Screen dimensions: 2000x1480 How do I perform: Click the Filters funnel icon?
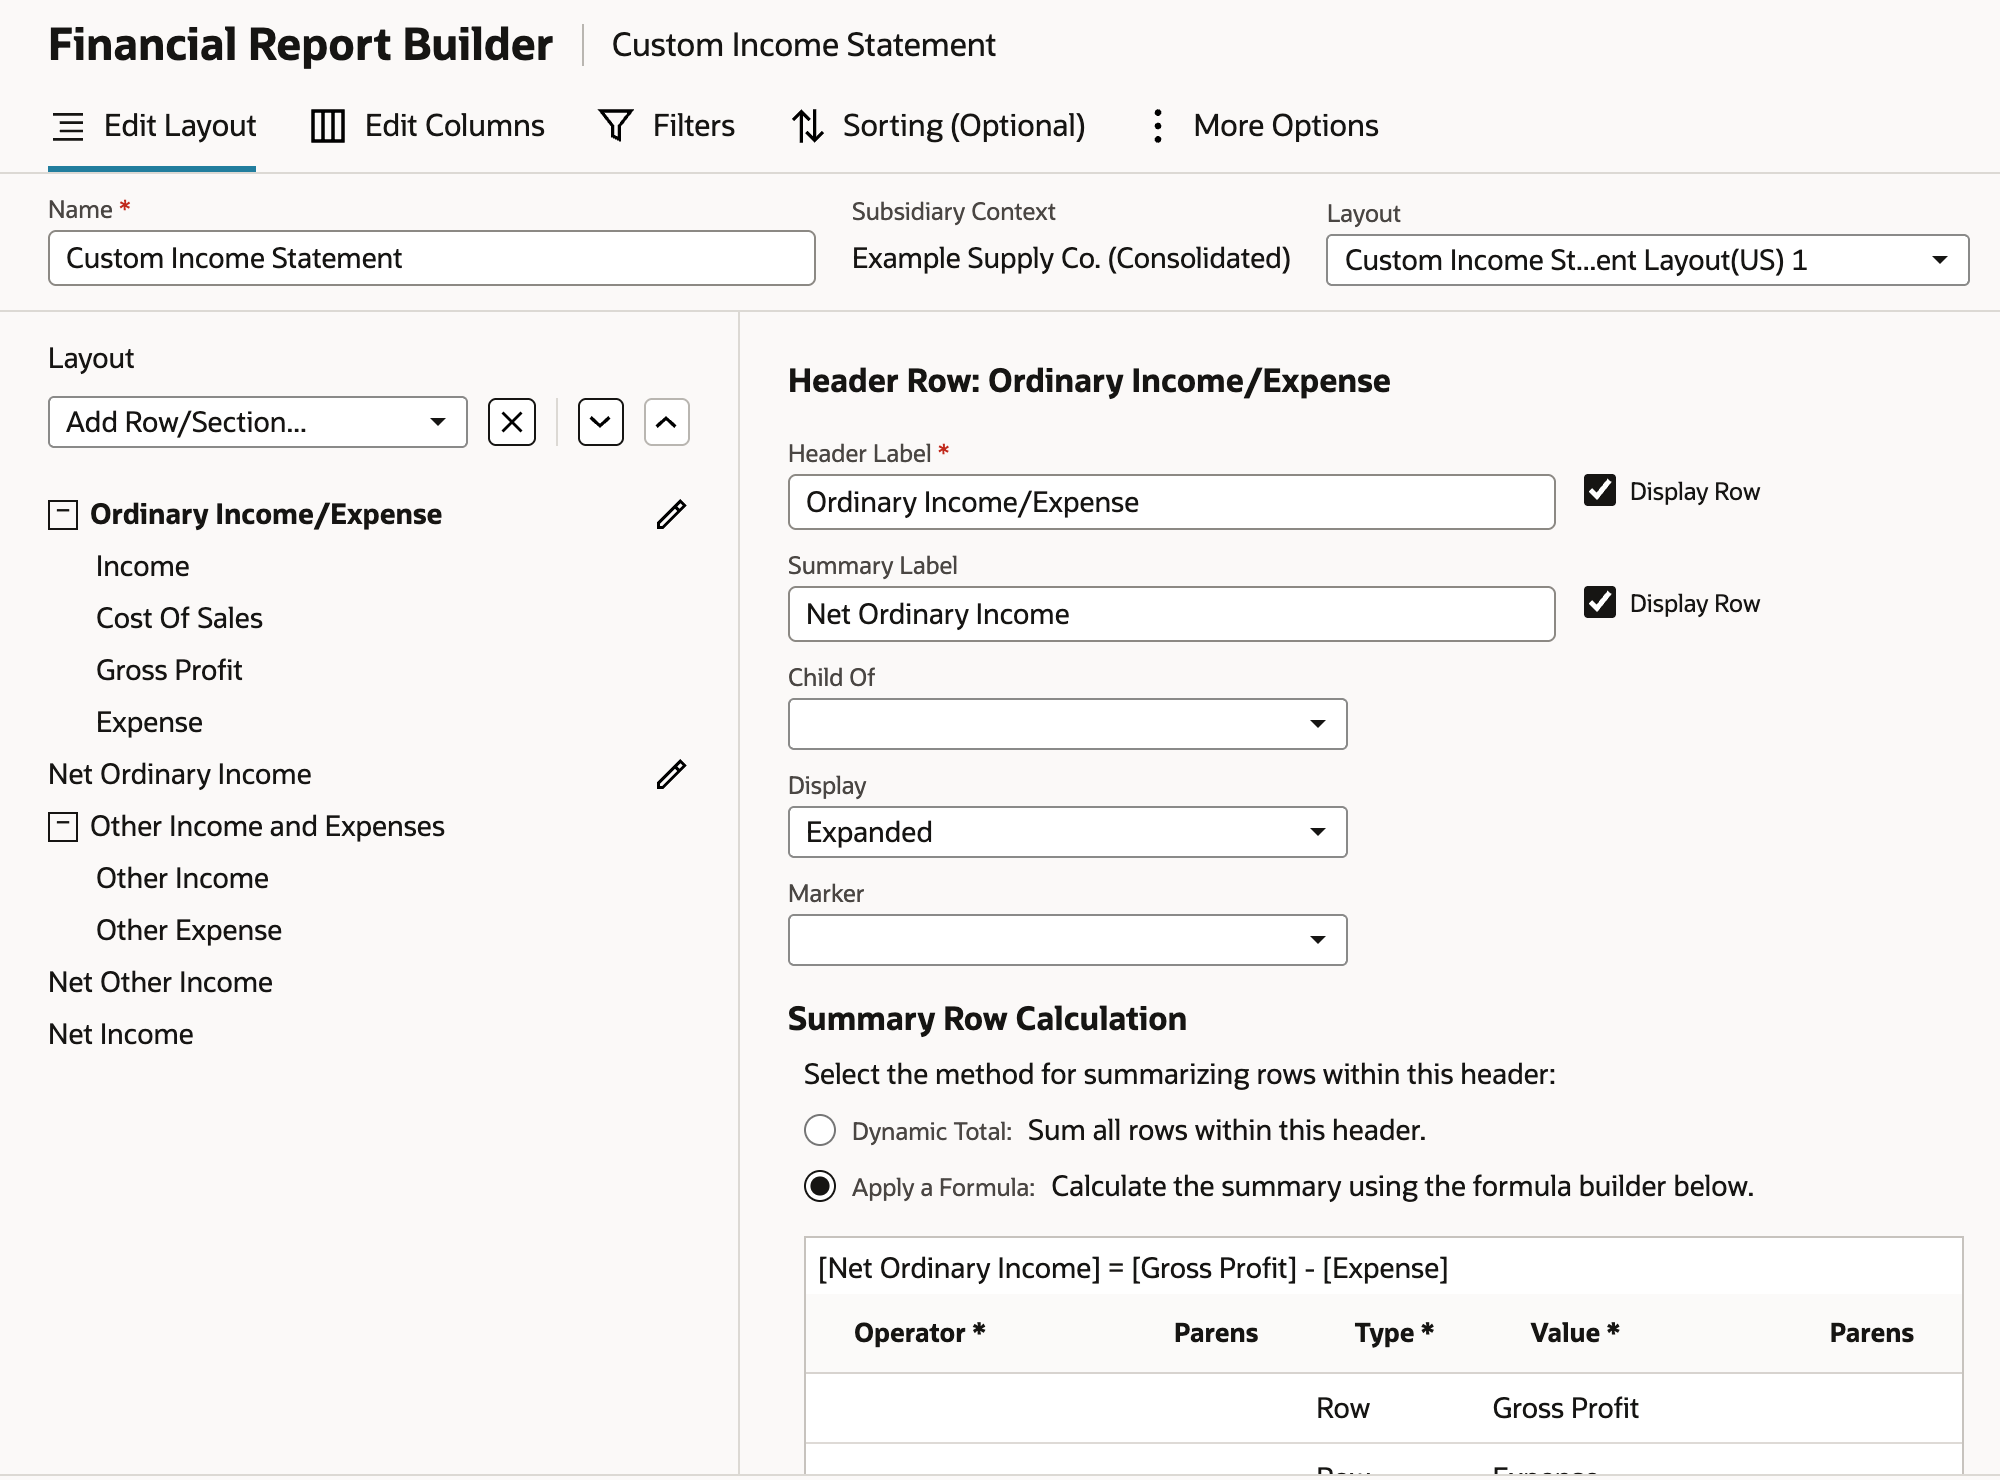(616, 126)
